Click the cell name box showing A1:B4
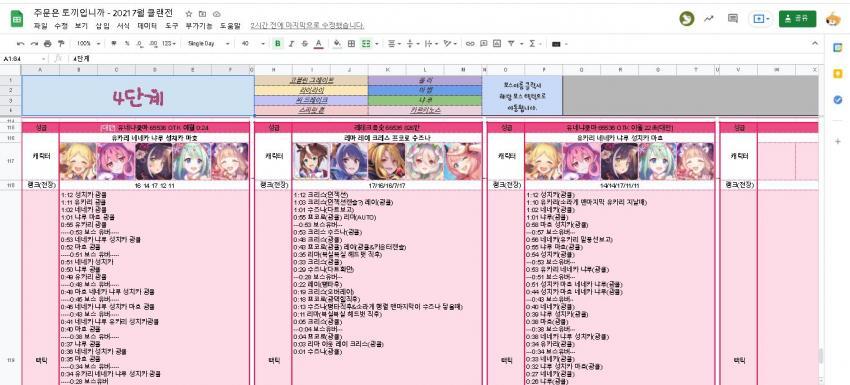The image size is (850, 385). [x=24, y=58]
